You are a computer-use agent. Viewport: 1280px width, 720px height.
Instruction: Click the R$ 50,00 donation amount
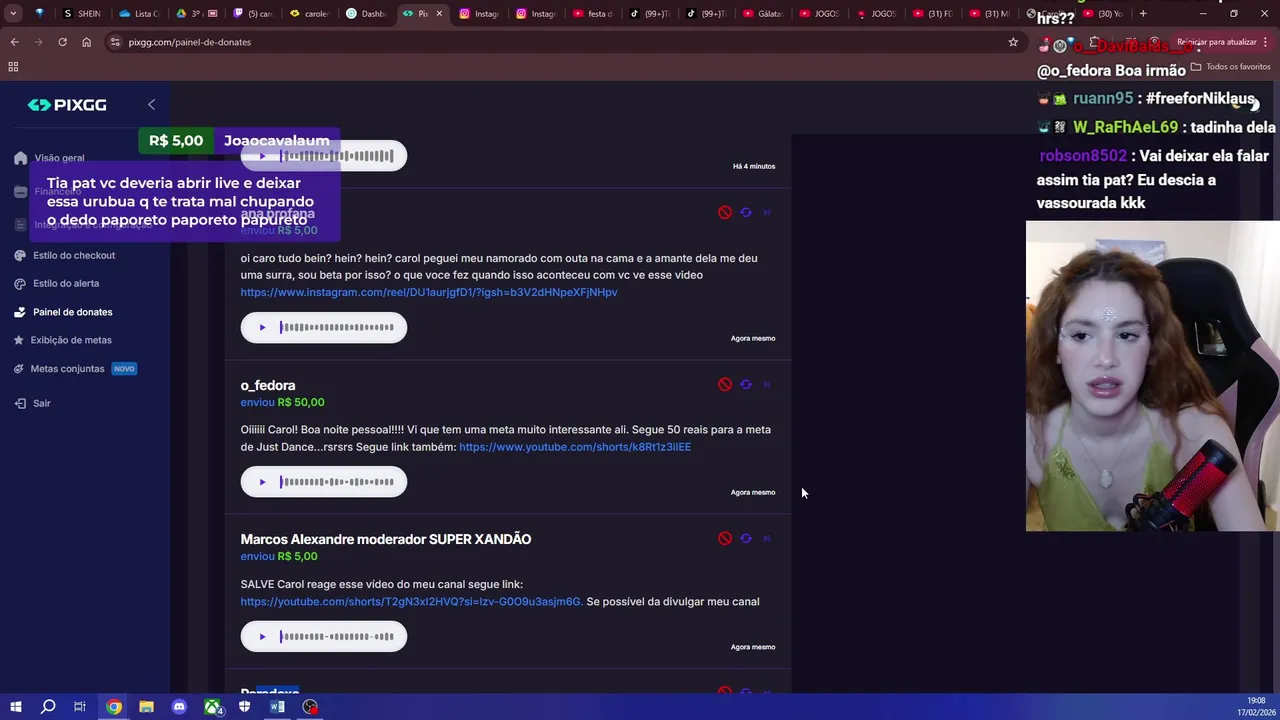click(301, 402)
